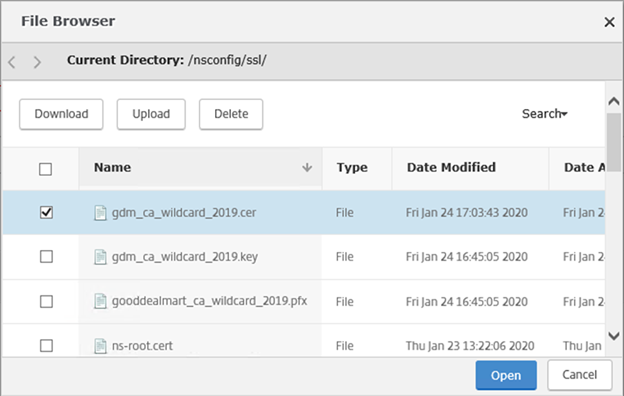This screenshot has width=624, height=396.
Task: Click the back navigation arrow icon
Action: pyautogui.click(x=12, y=62)
